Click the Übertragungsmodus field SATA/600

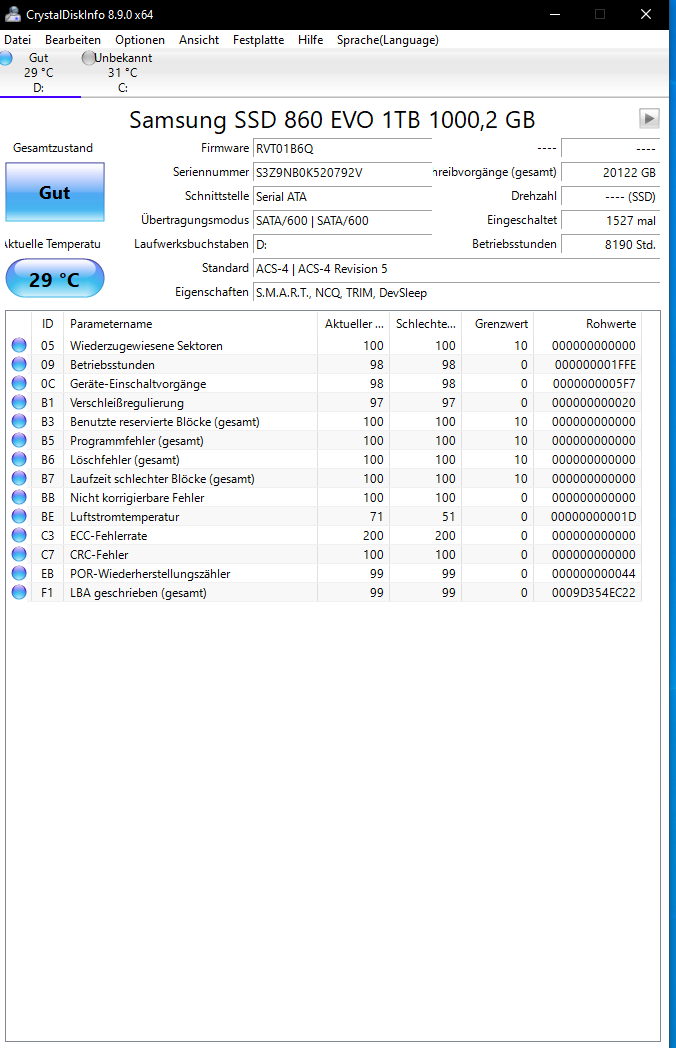click(342, 221)
